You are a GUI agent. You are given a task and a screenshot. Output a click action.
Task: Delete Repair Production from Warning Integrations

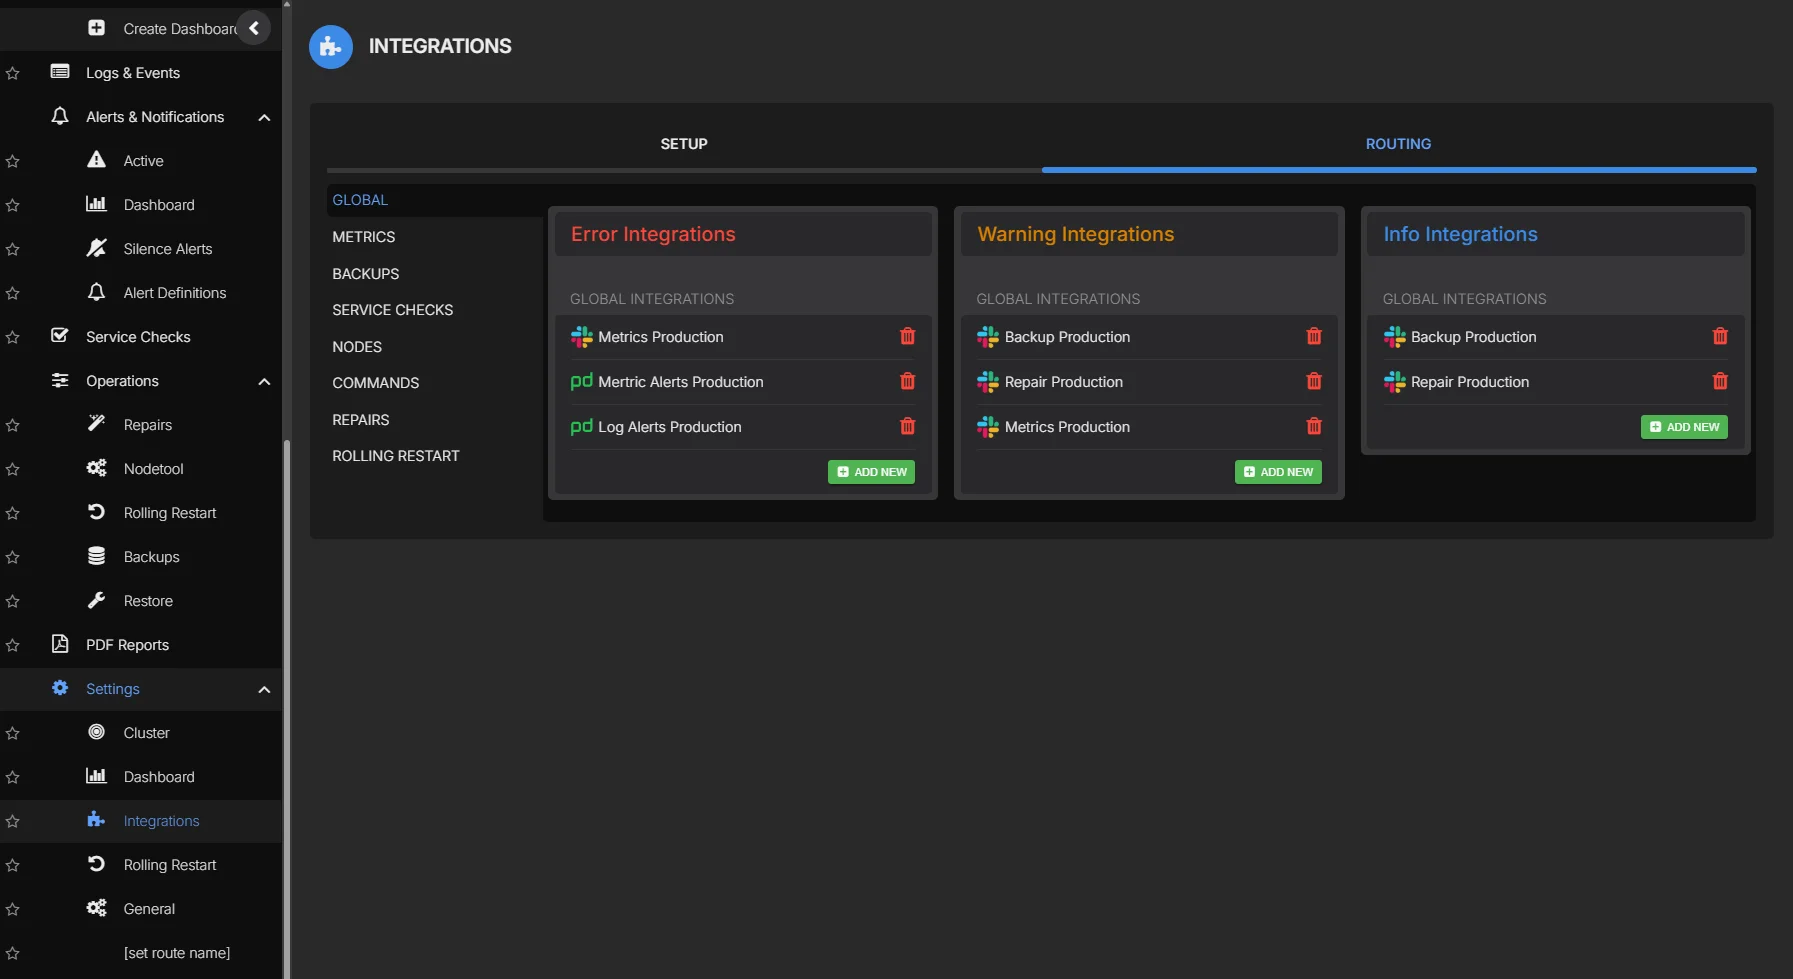1313,382
